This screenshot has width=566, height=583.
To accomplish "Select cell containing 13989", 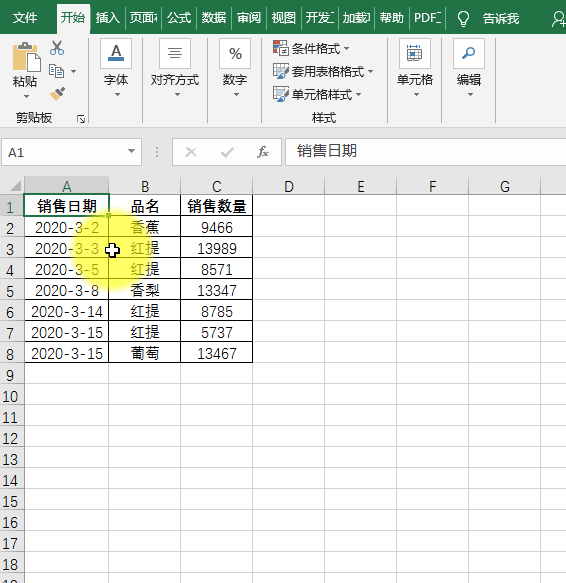I will (216, 248).
